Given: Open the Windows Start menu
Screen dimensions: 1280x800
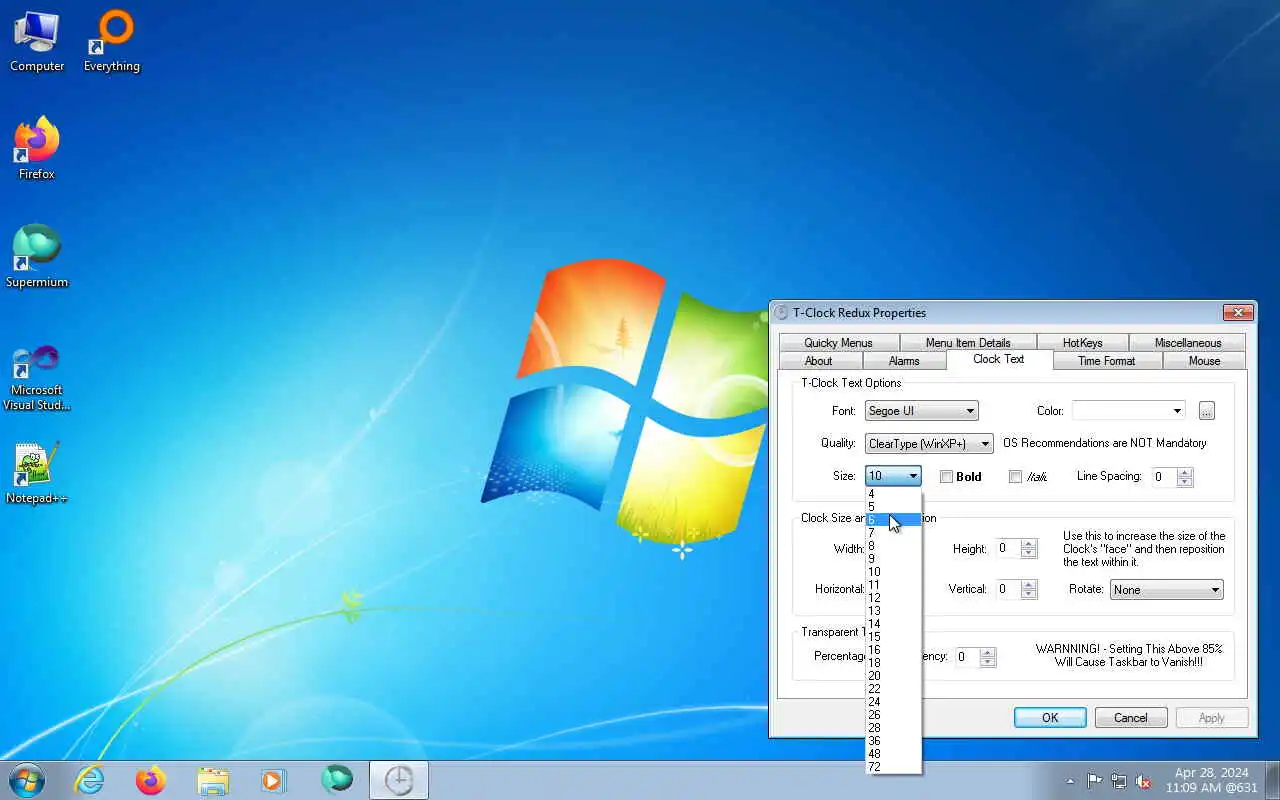Looking at the screenshot, I should [x=26, y=780].
